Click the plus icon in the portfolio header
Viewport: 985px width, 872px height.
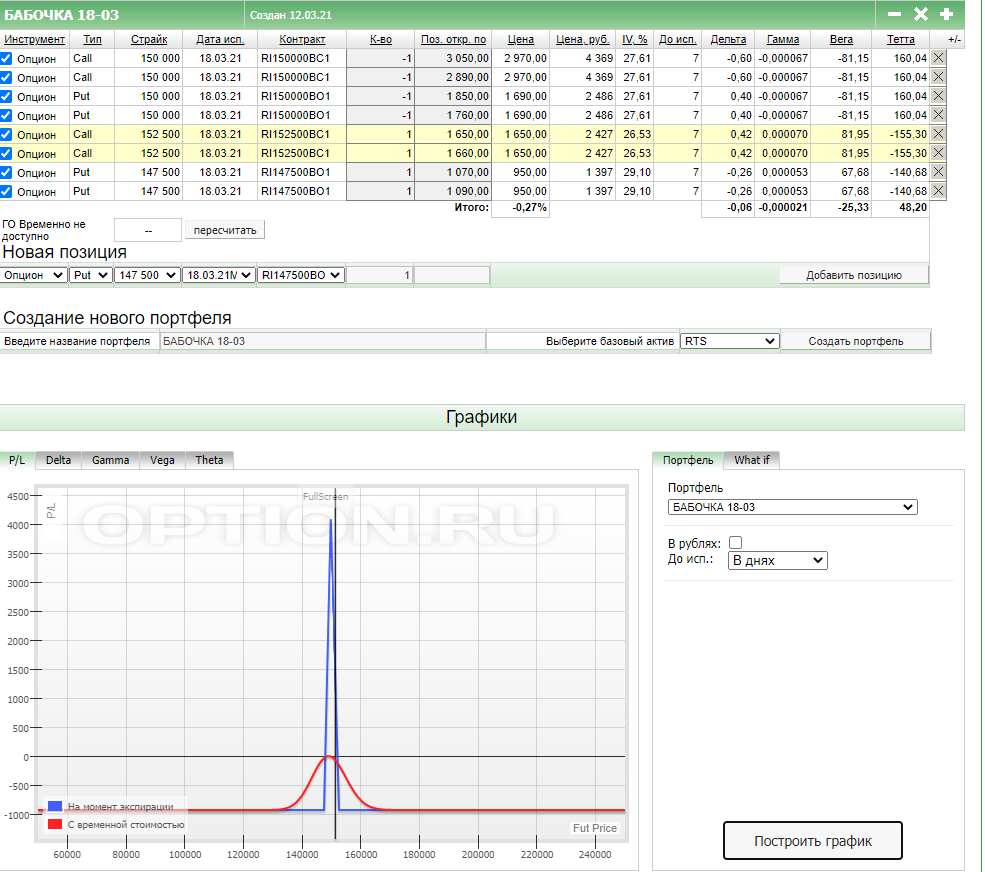click(x=946, y=14)
